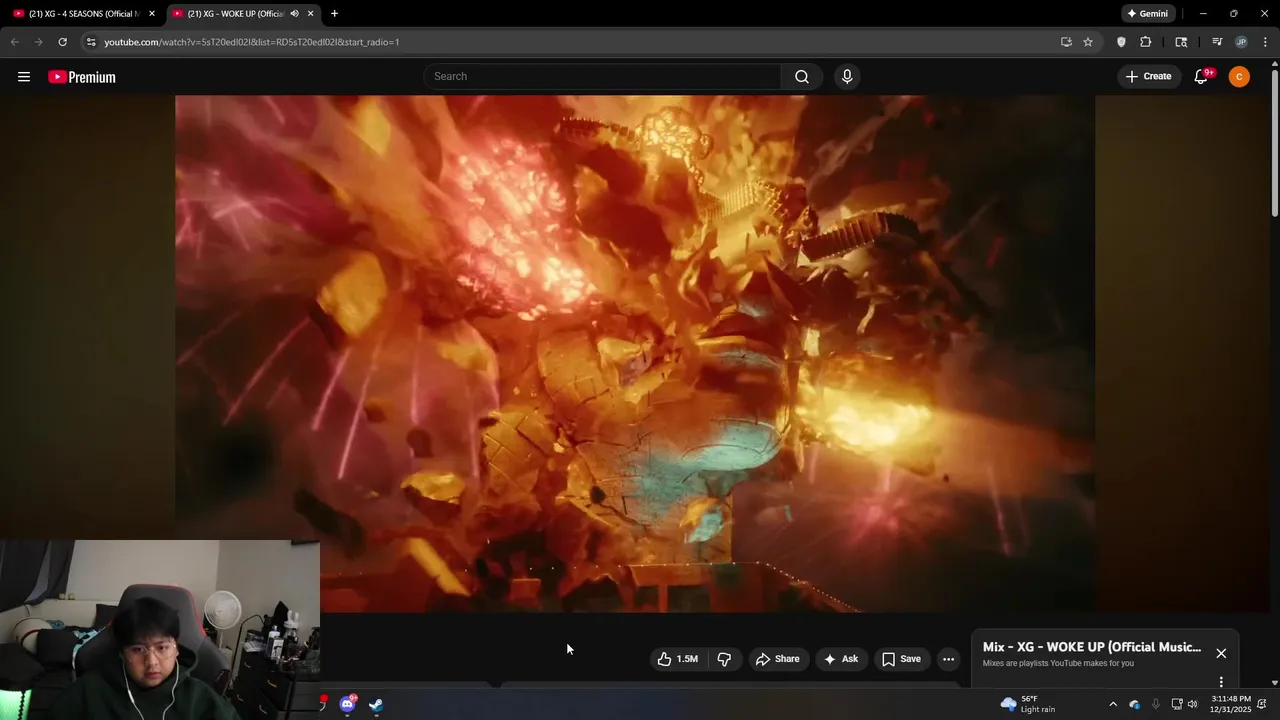Close the Mix playlist panel
The width and height of the screenshot is (1280, 720).
[1221, 653]
